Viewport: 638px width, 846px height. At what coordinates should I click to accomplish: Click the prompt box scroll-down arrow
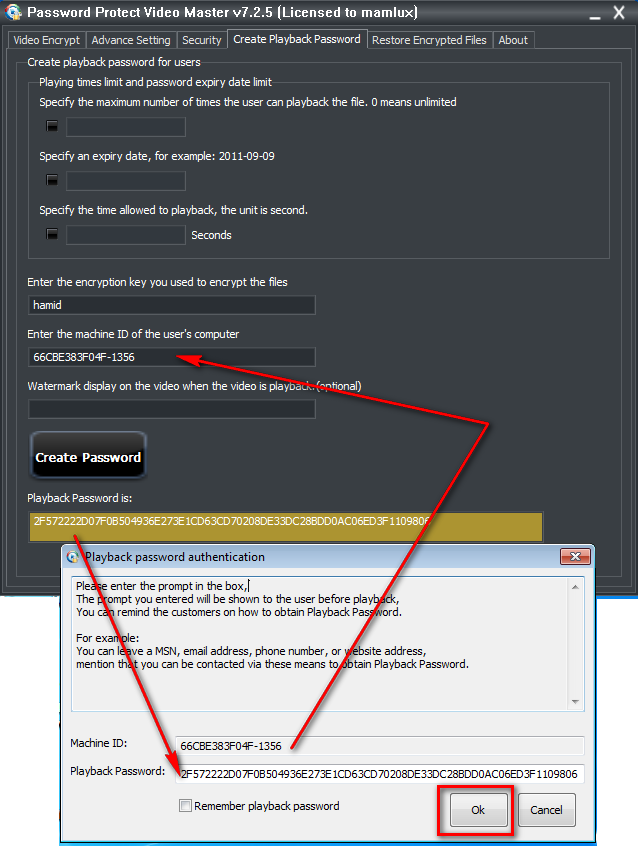coord(575,701)
